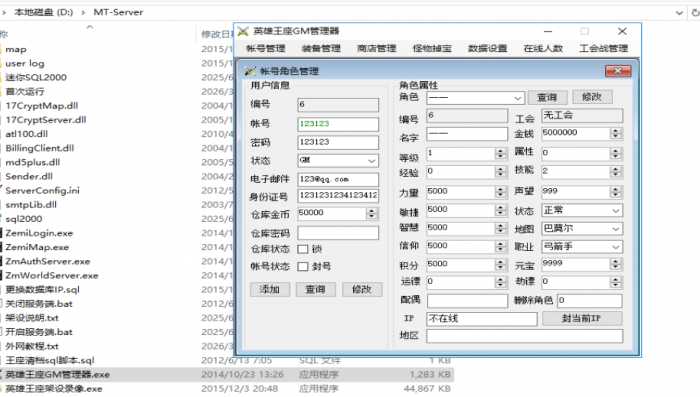Open the 装备管理 menu
The width and height of the screenshot is (700, 397).
pyautogui.click(x=321, y=48)
